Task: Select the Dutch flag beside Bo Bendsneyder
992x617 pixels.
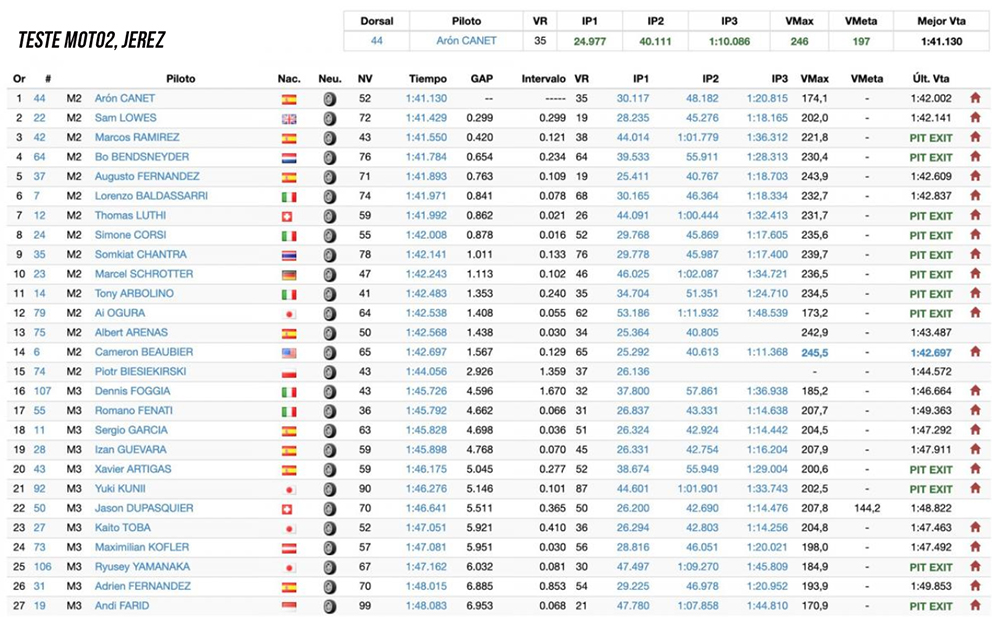Action: pyautogui.click(x=289, y=157)
